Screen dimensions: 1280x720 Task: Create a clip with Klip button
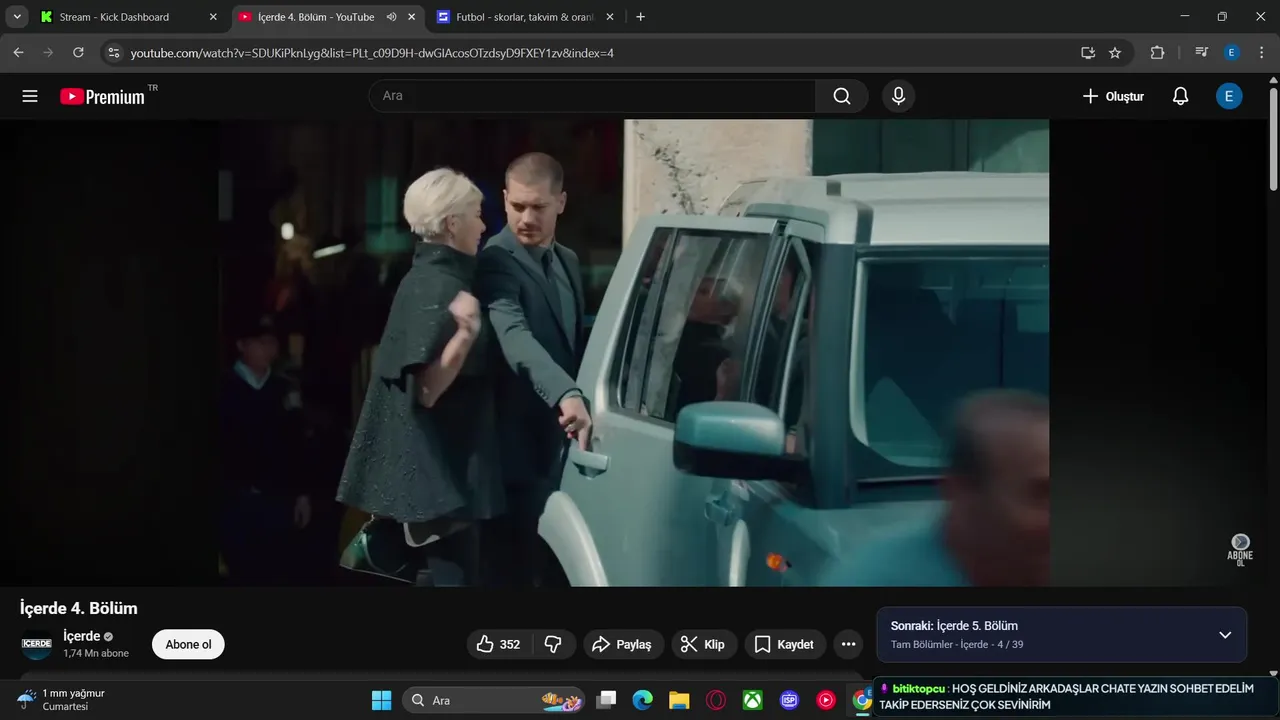(704, 644)
